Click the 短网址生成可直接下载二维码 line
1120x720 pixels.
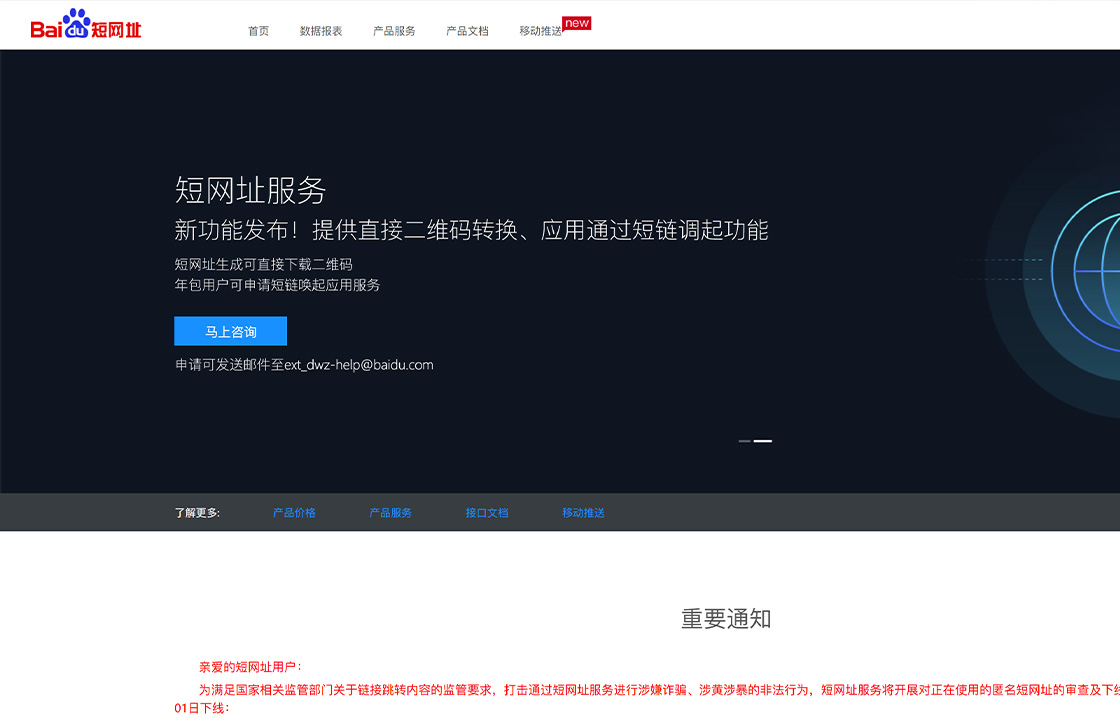(264, 264)
